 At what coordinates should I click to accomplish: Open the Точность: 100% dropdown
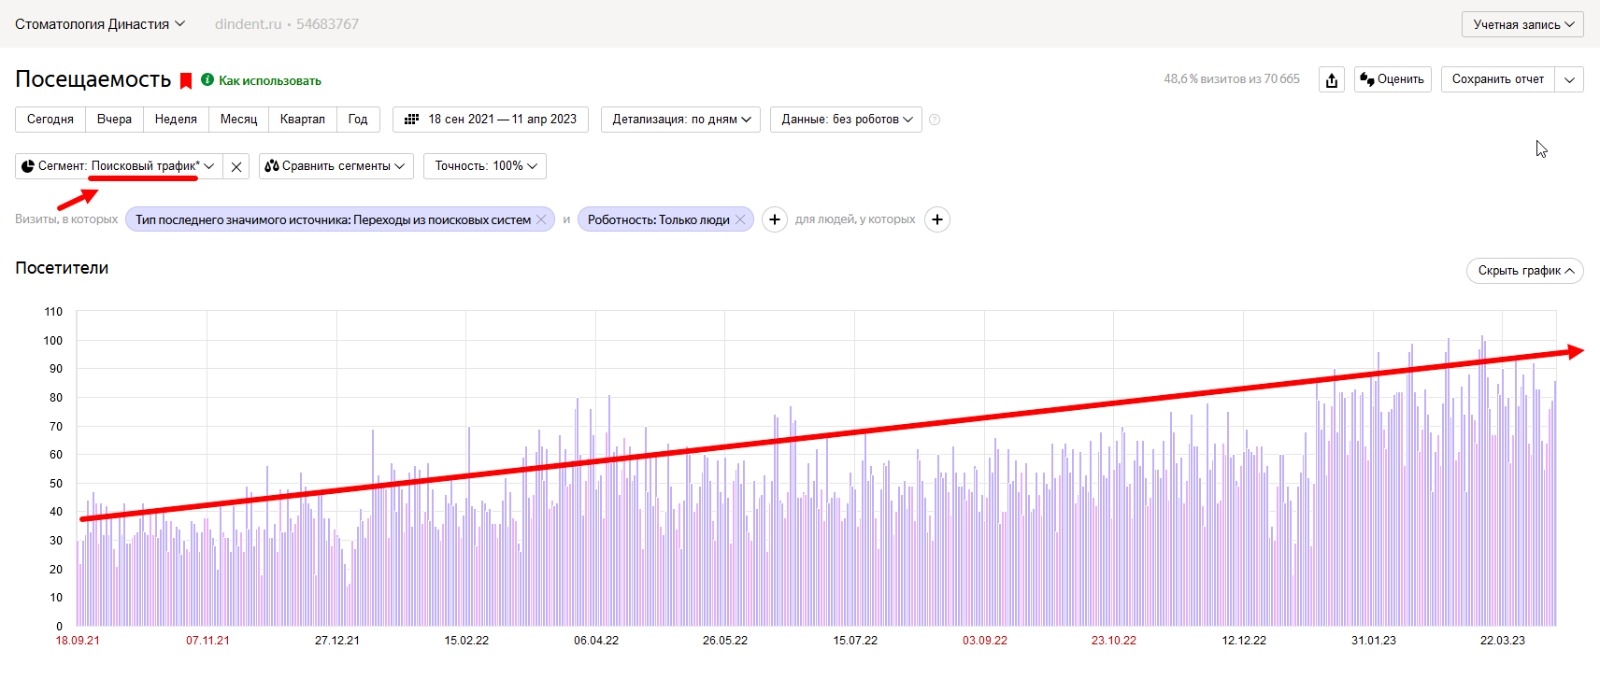click(x=485, y=166)
